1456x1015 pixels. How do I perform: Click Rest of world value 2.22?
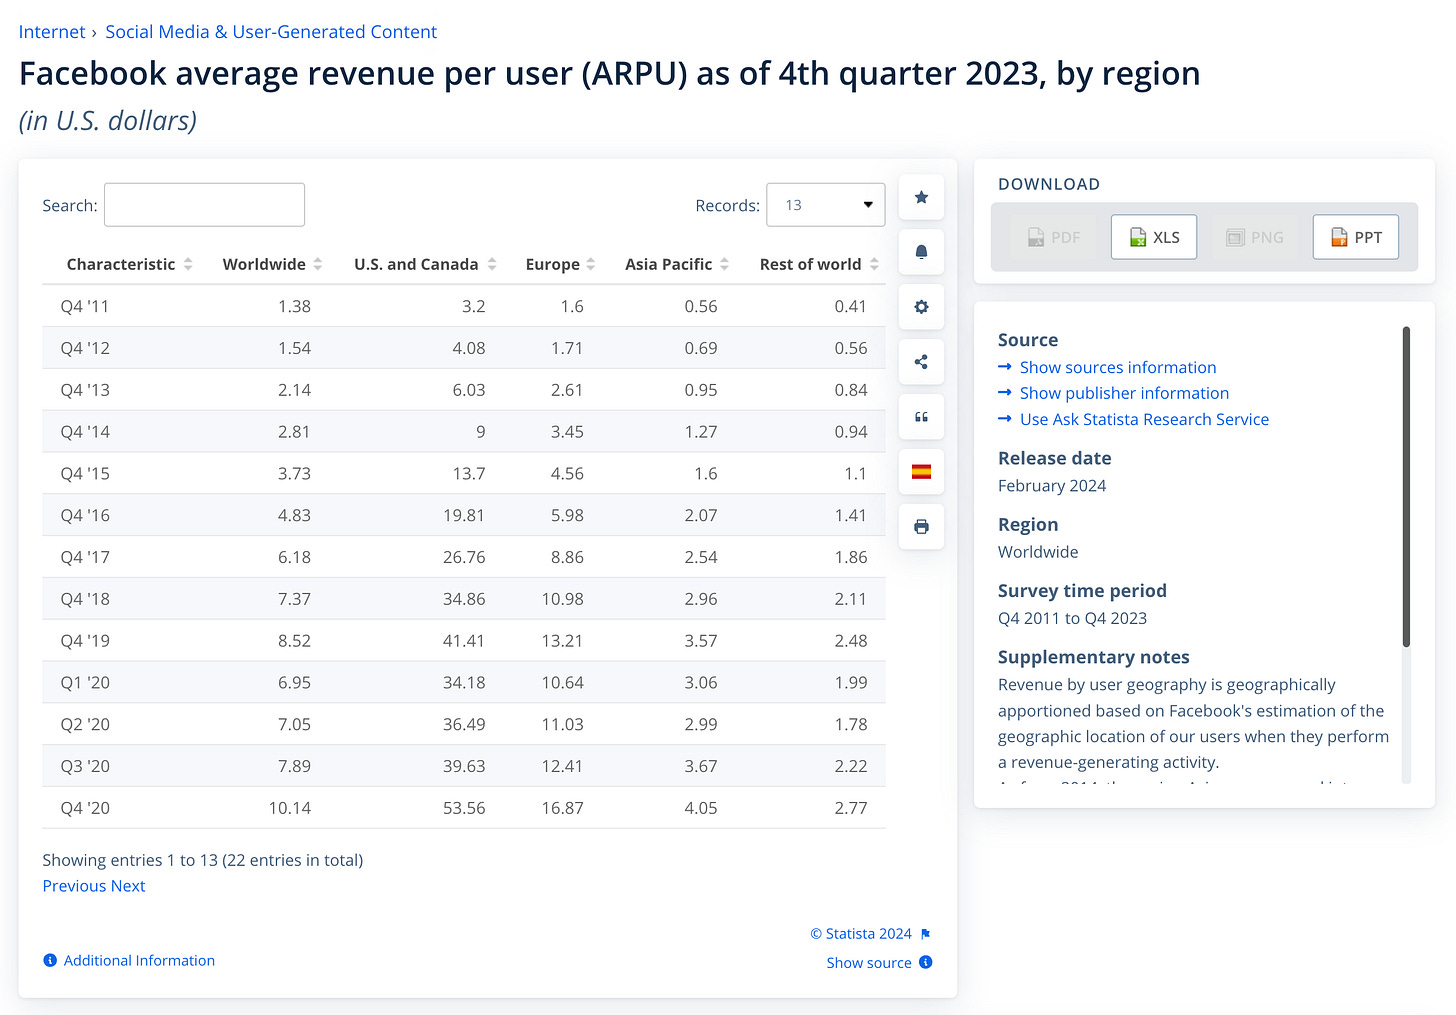pyautogui.click(x=851, y=766)
